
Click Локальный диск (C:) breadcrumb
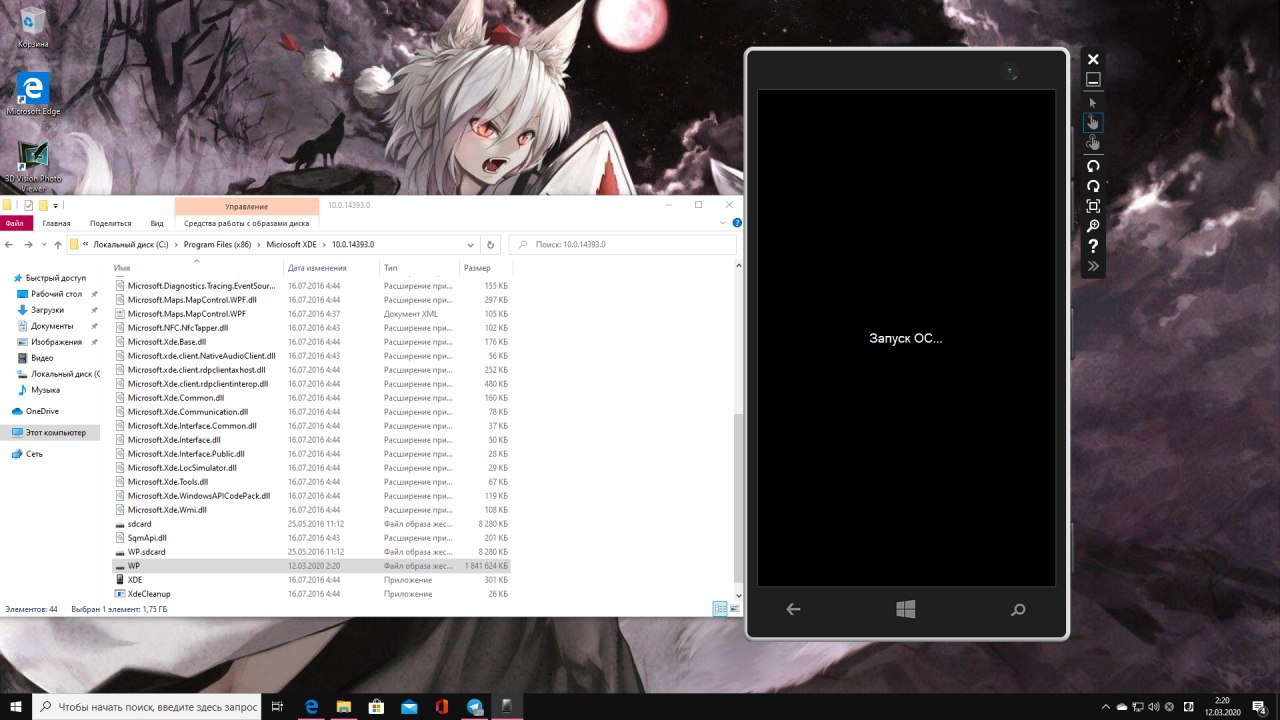pos(131,244)
